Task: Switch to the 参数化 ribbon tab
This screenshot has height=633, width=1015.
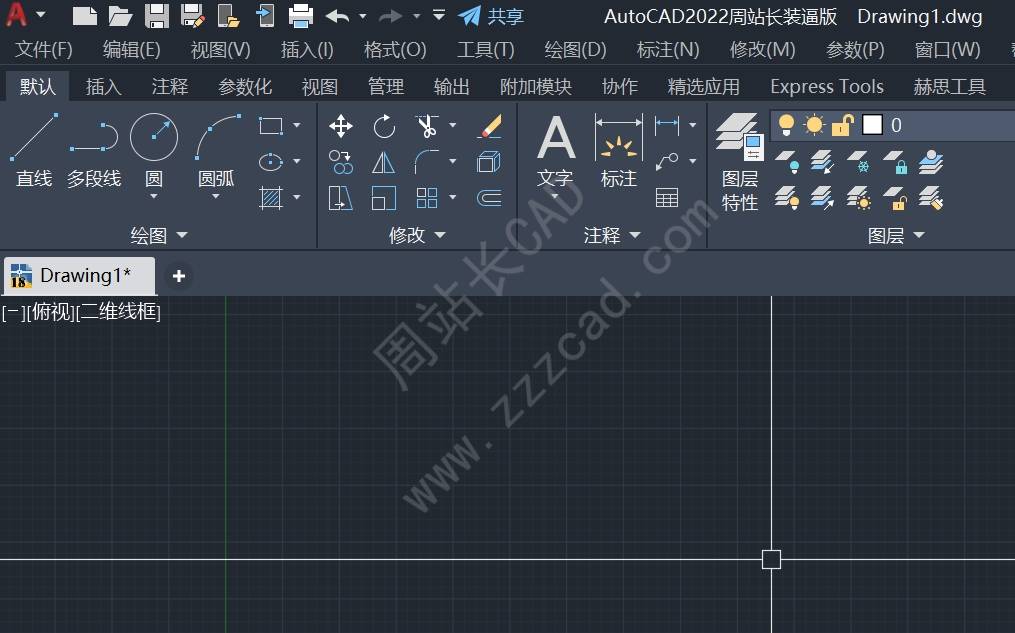Action: 245,87
